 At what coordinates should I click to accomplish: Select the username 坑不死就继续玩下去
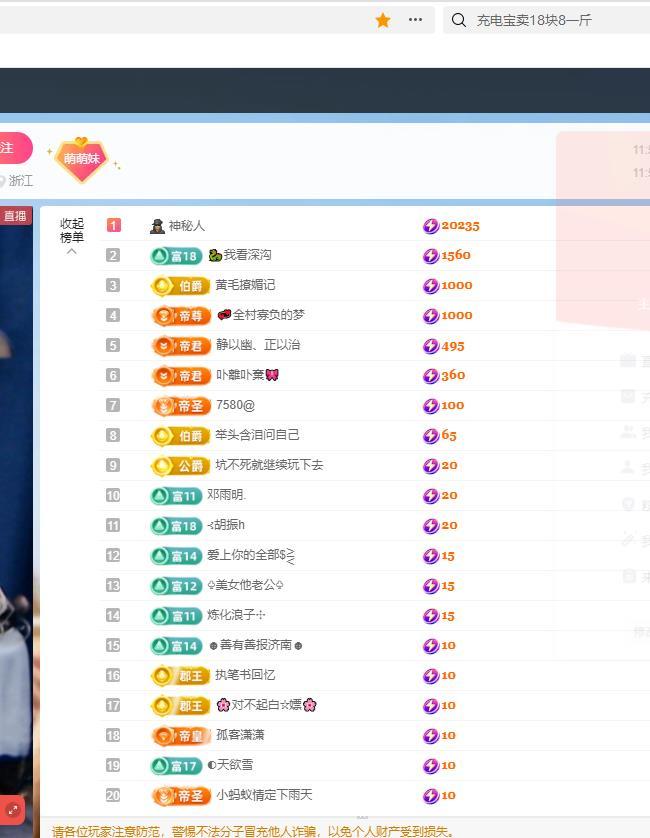pyautogui.click(x=269, y=465)
